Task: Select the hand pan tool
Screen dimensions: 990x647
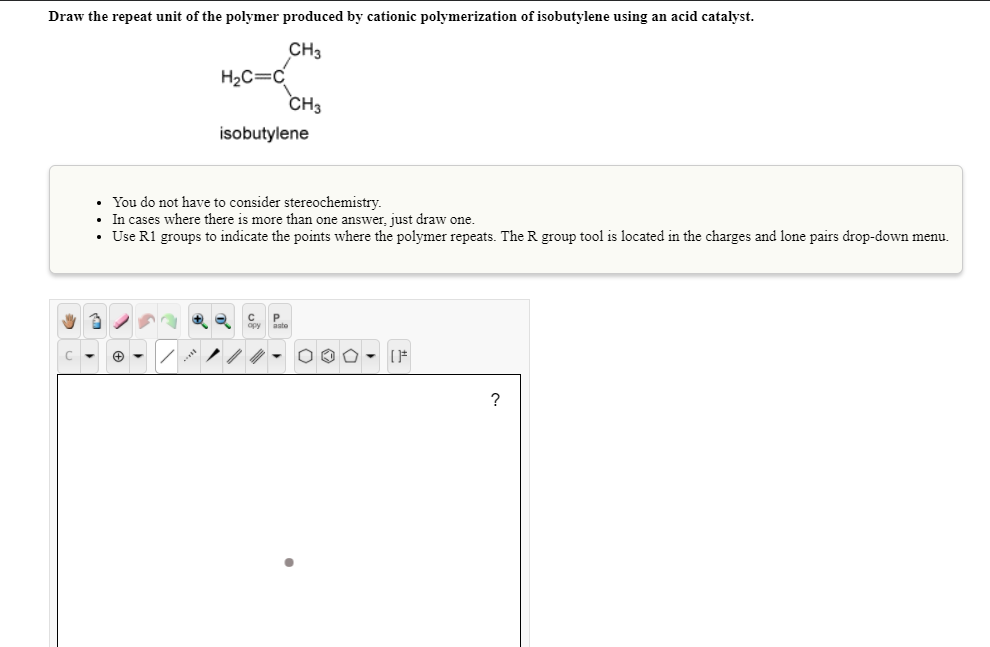Action: pyautogui.click(x=69, y=321)
